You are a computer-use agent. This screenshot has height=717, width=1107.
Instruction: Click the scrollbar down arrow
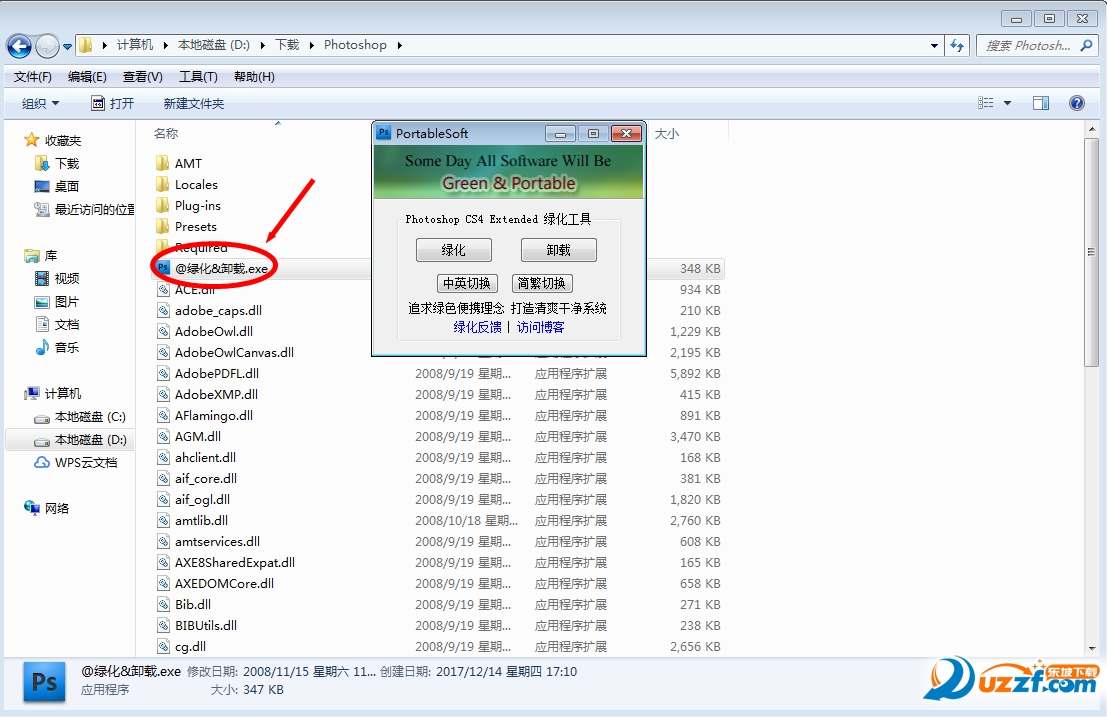pyautogui.click(x=1092, y=648)
